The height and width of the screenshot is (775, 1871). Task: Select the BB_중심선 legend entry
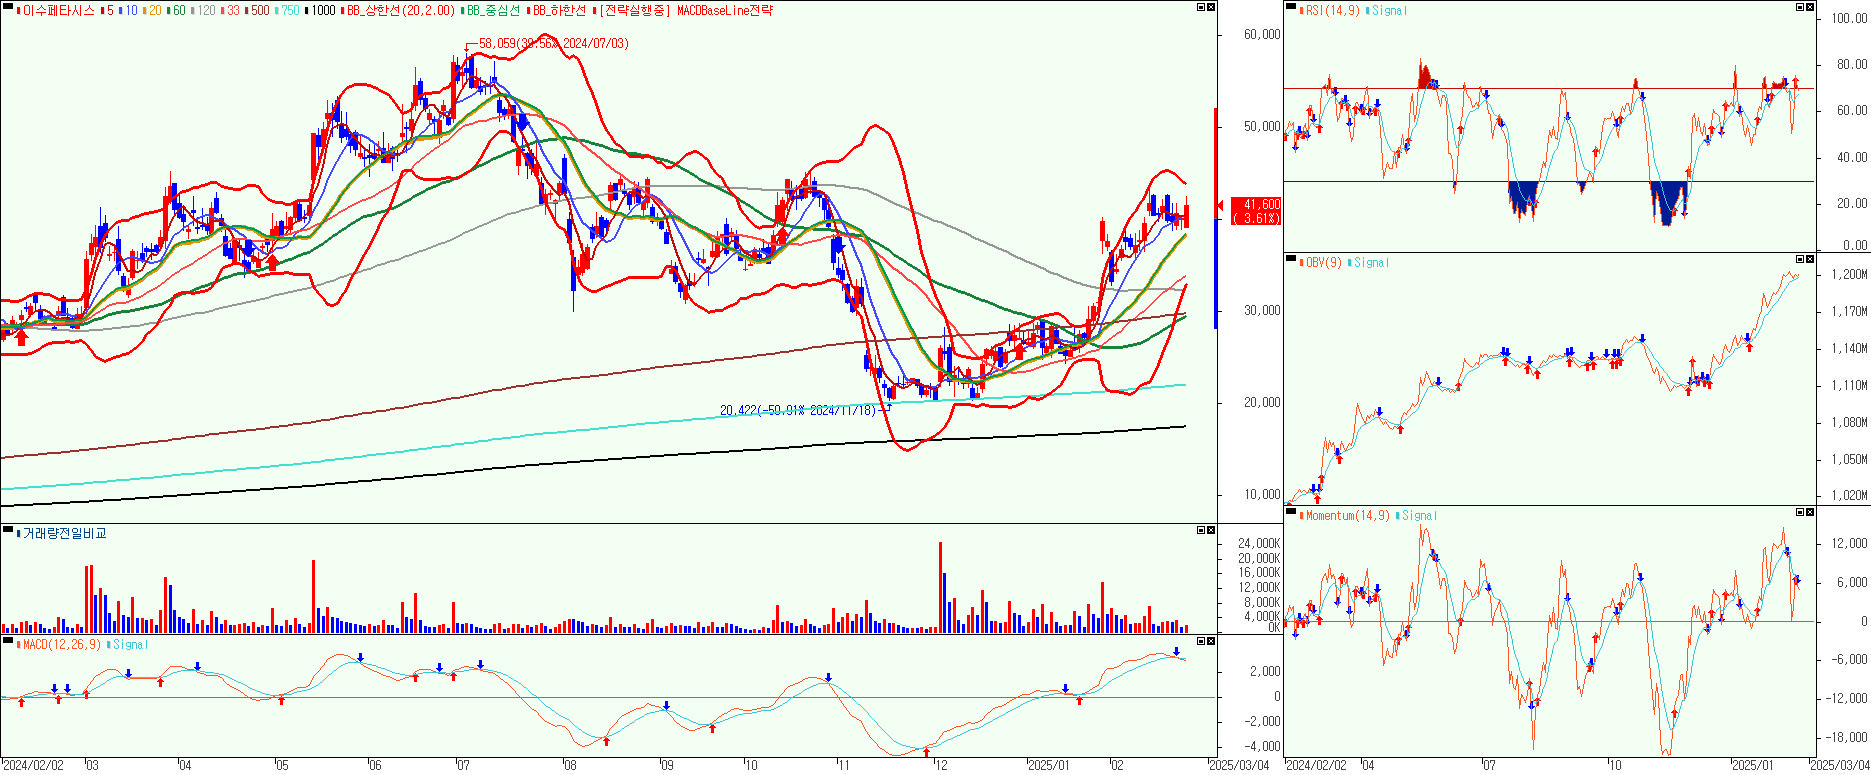[491, 11]
